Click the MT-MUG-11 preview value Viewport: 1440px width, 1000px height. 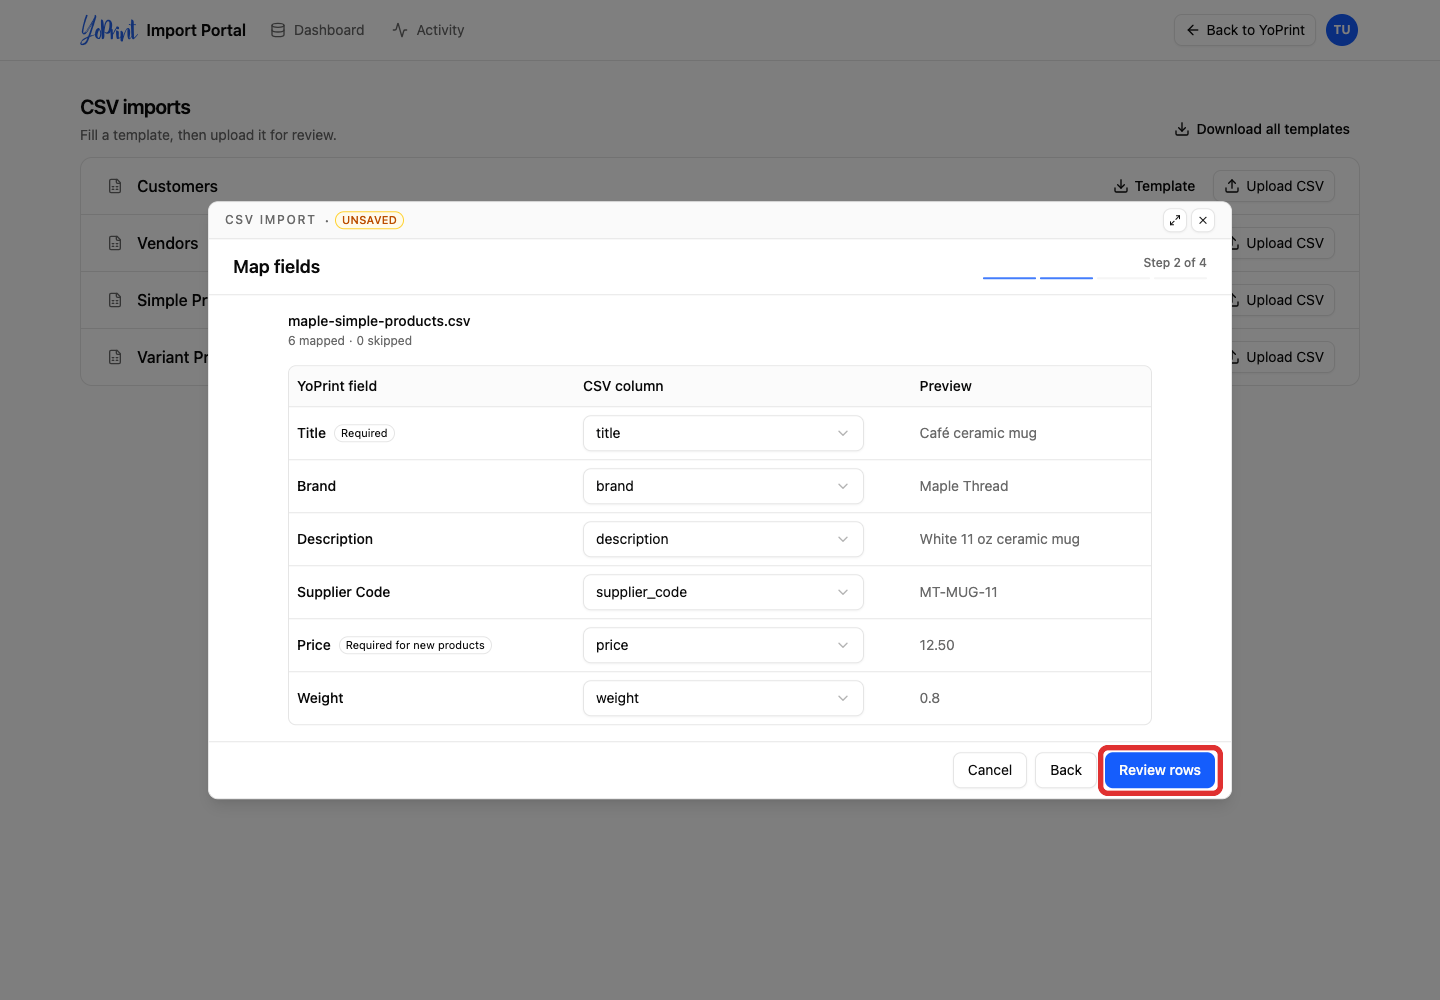point(959,592)
